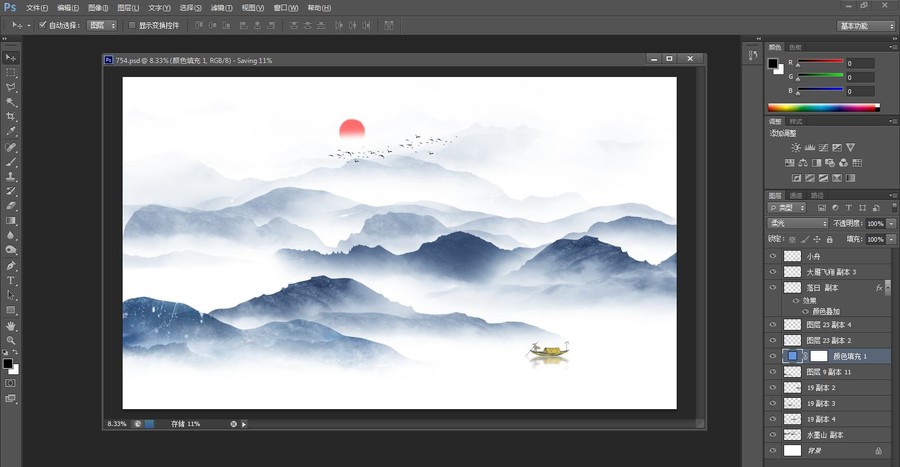
Task: Open the 滤镜(T) menu
Action: click(222, 8)
